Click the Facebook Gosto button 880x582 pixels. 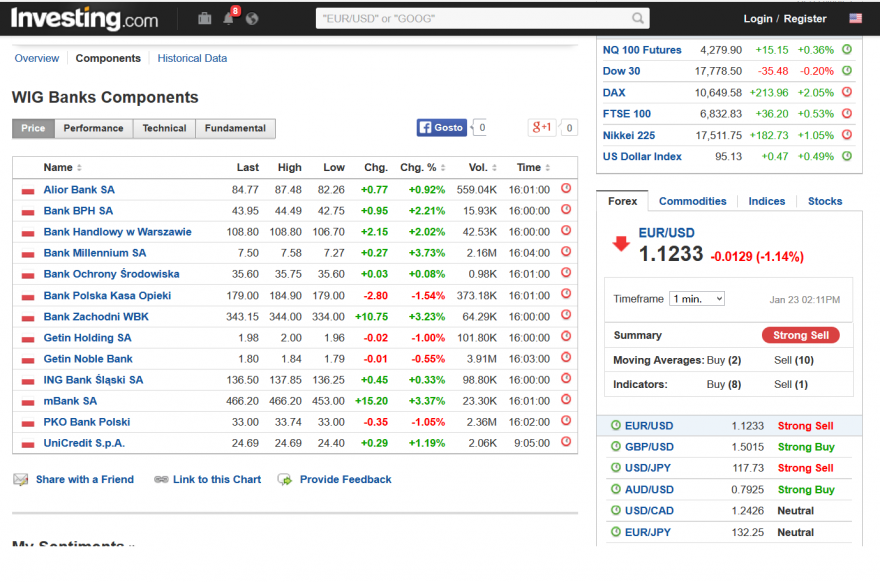[x=442, y=127]
